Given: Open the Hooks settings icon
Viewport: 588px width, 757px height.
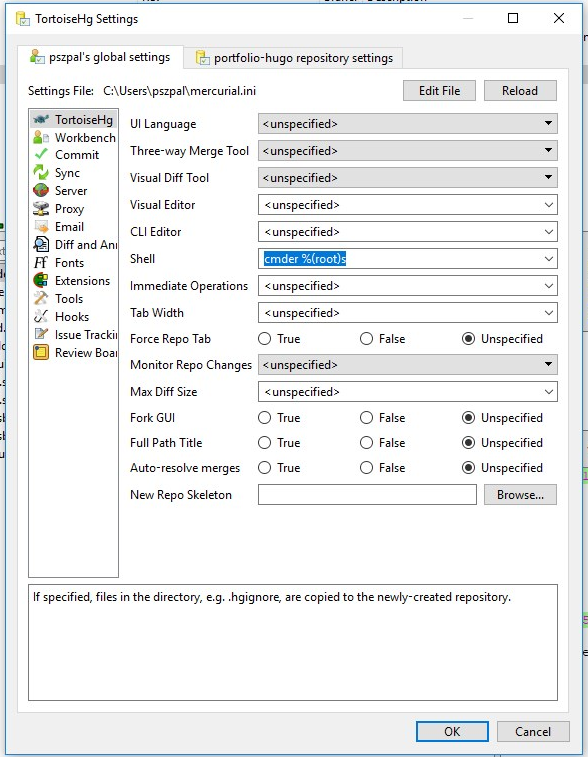Looking at the screenshot, I should pos(41,317).
